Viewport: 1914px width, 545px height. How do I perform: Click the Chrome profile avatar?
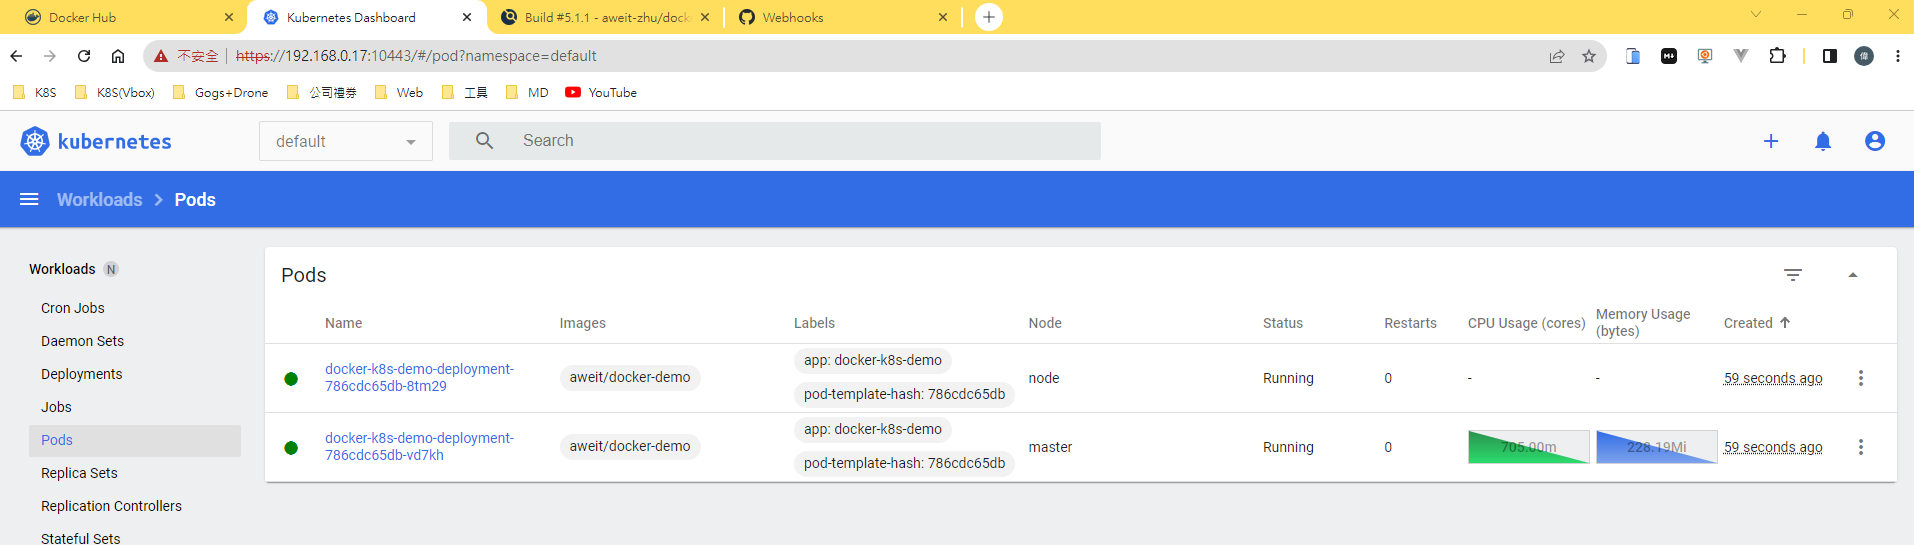point(1864,56)
